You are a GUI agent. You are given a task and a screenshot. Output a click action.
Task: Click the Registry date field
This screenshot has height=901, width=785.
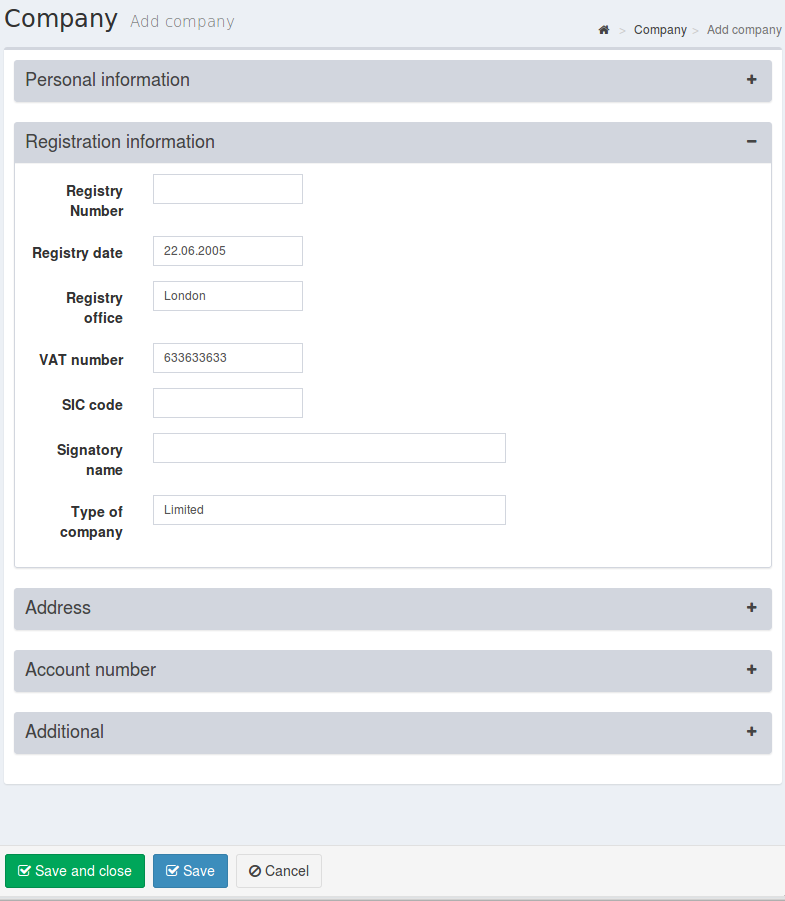[228, 251]
